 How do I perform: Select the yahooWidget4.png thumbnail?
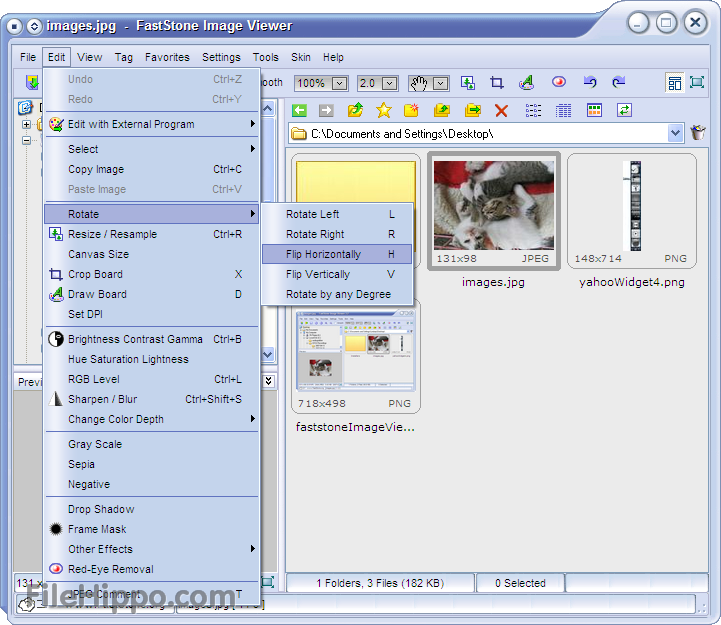point(632,211)
